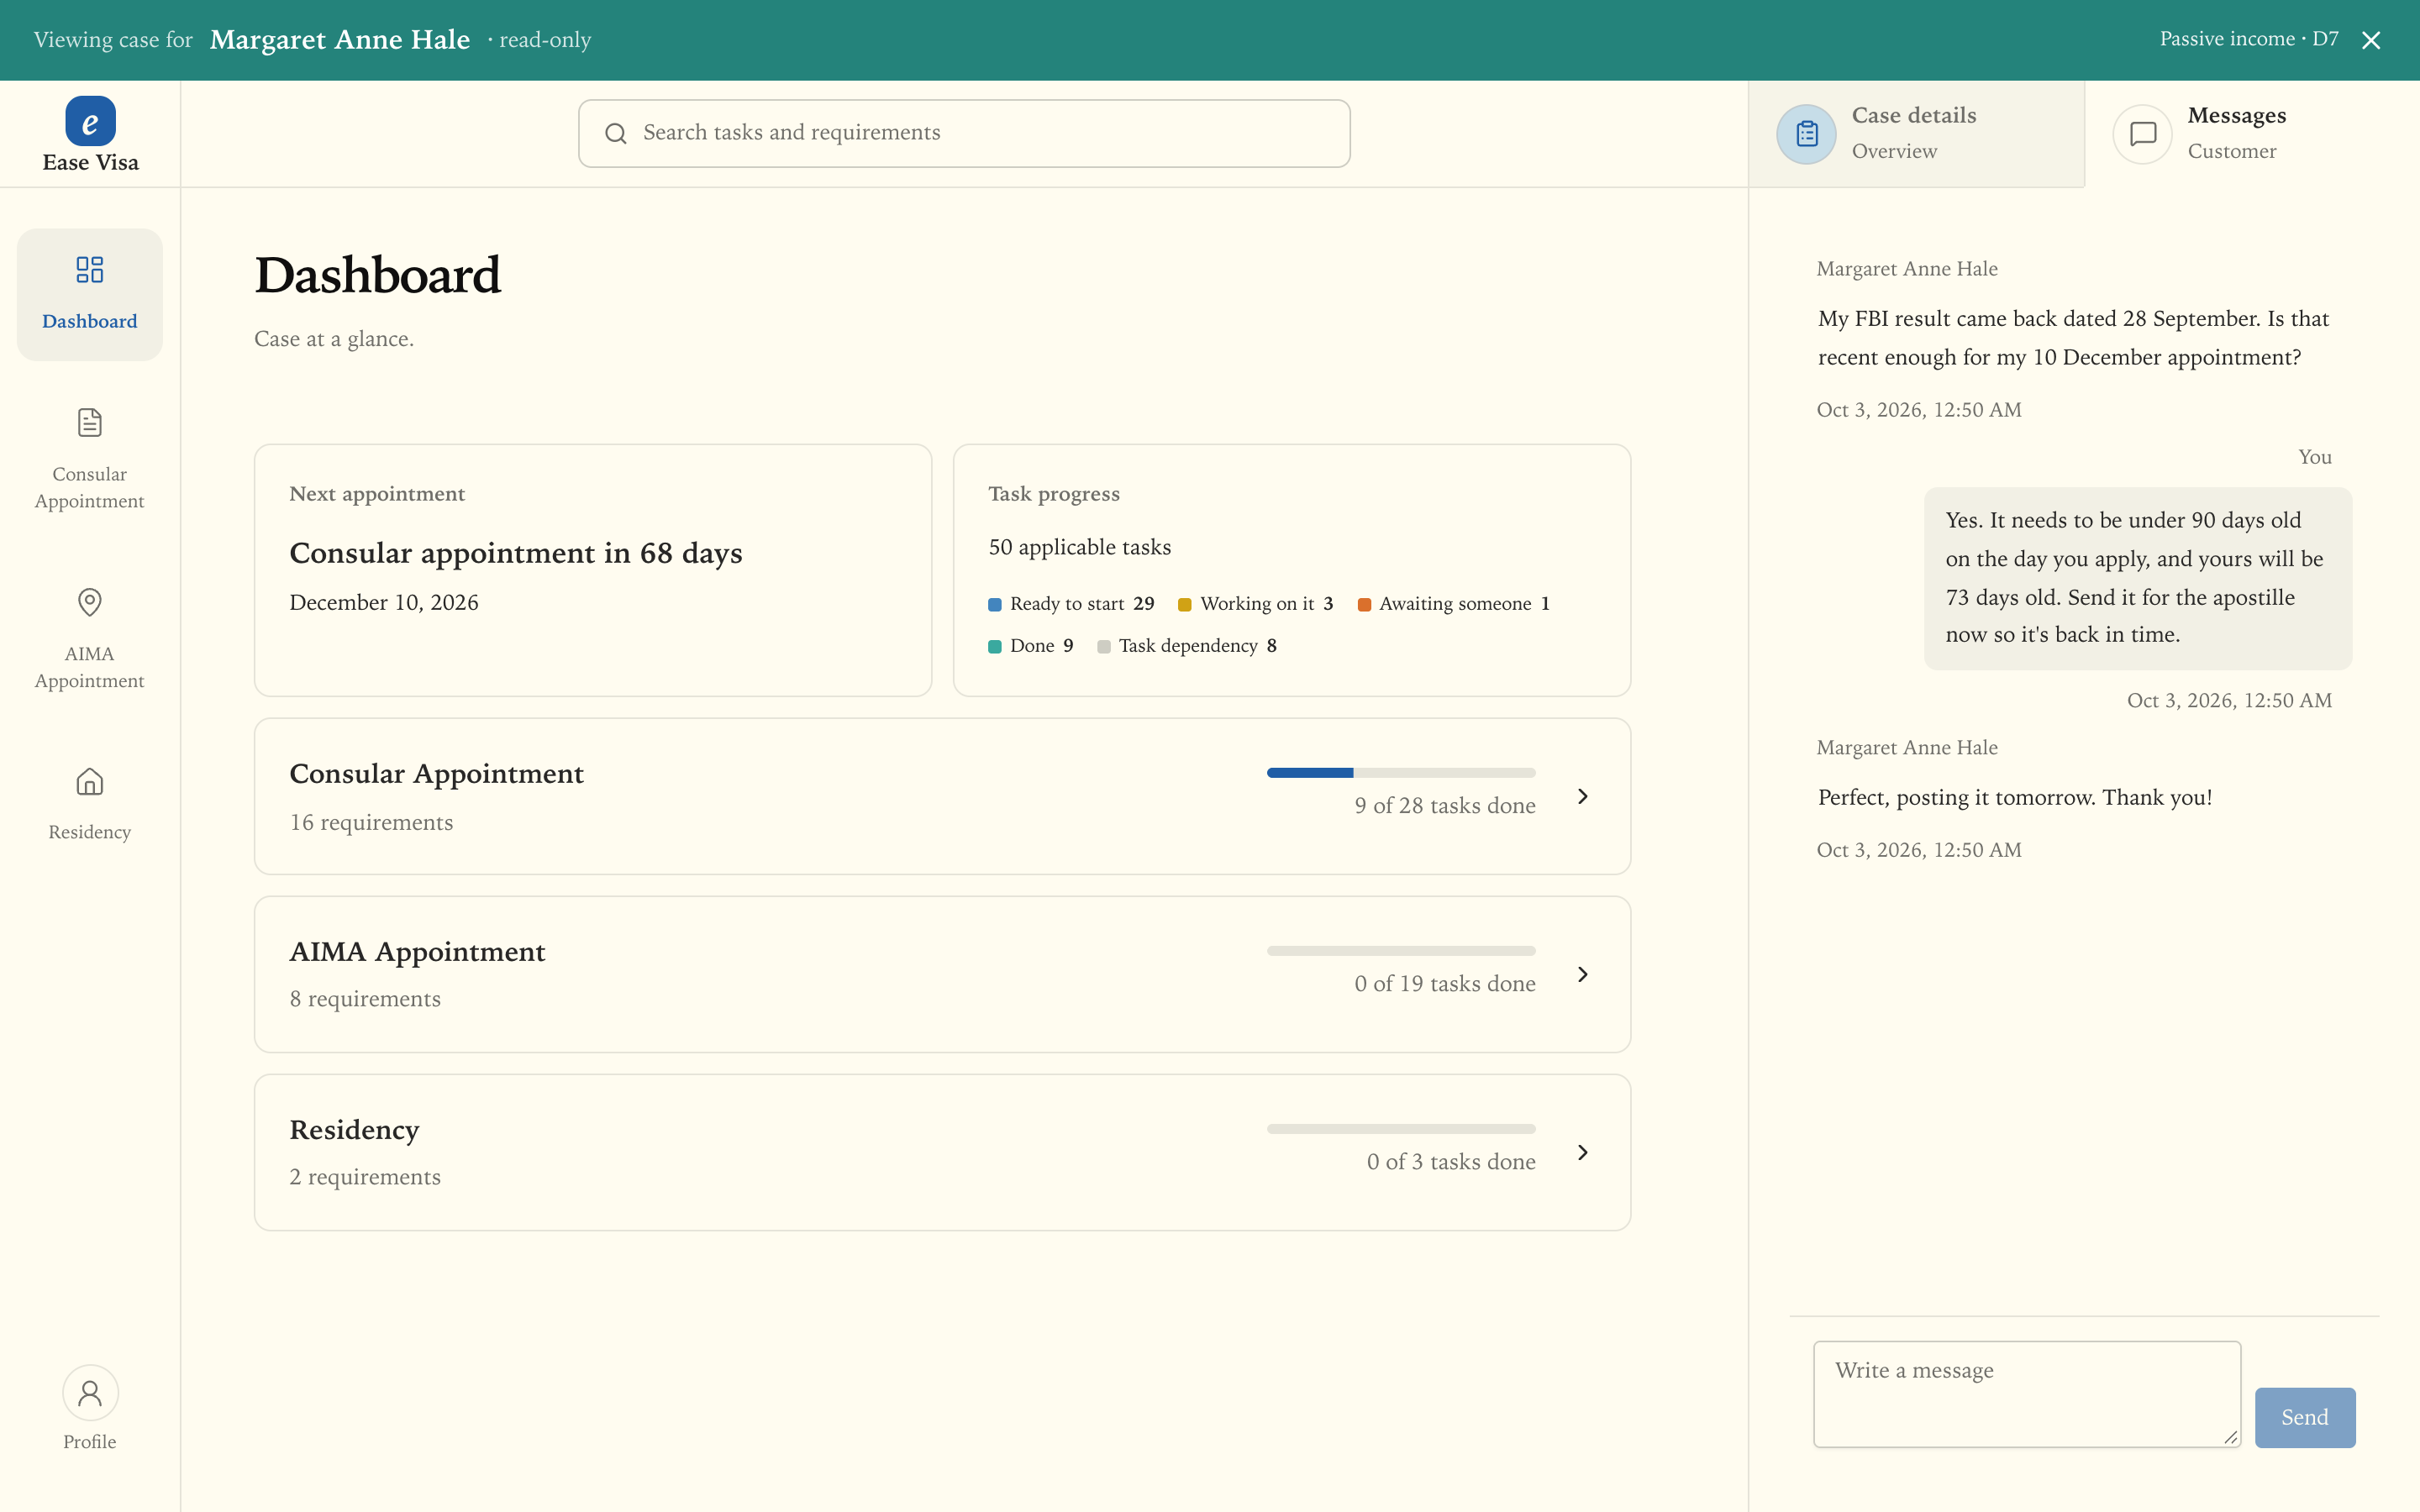Click the AIMA Appointment progress bar
Image resolution: width=2420 pixels, height=1512 pixels.
point(1401,950)
